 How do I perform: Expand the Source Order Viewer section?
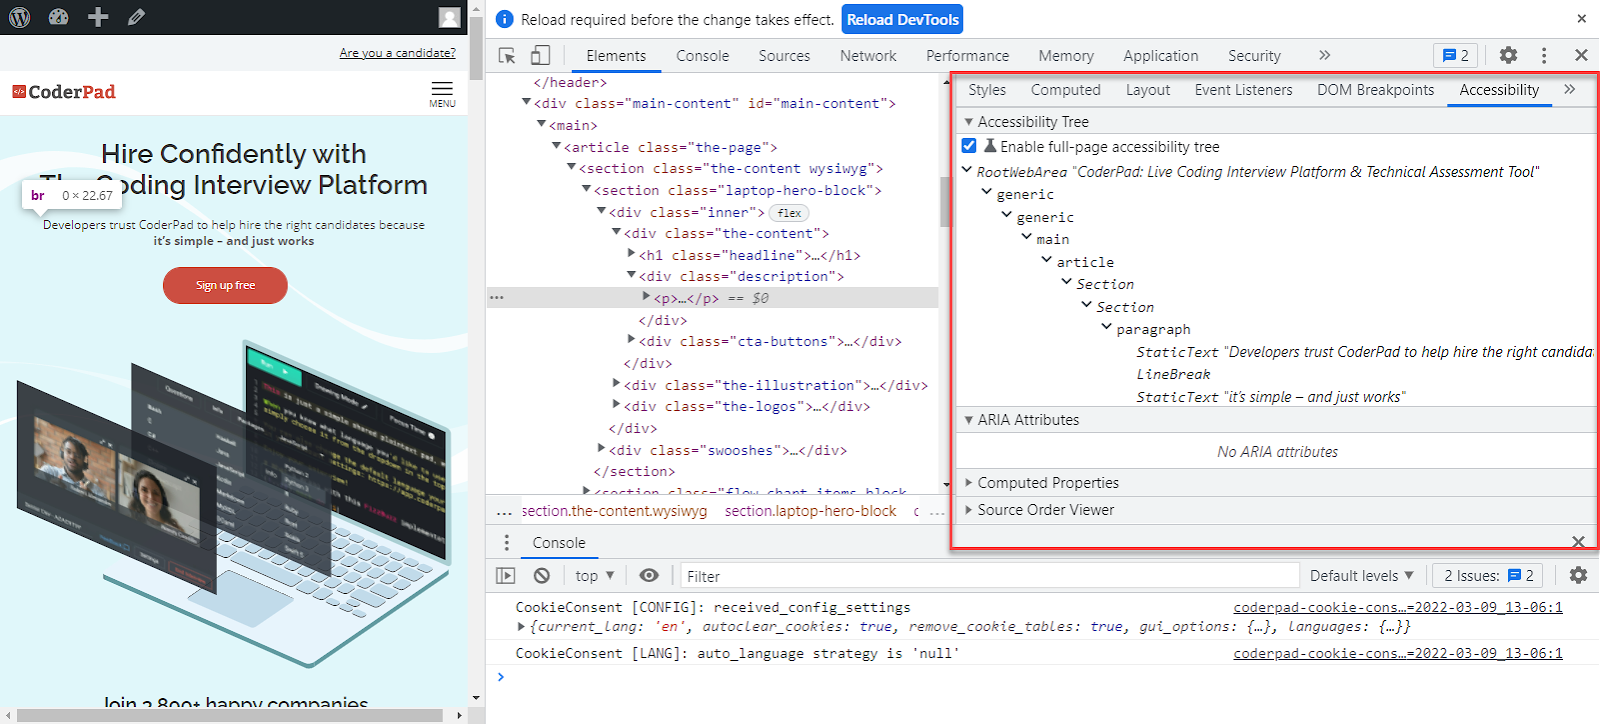click(969, 510)
